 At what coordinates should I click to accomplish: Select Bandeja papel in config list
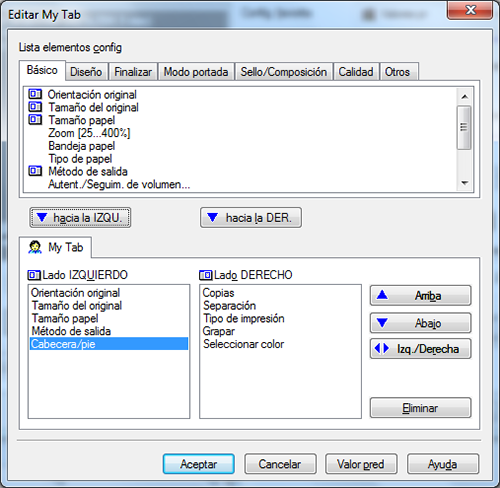pyautogui.click(x=82, y=146)
